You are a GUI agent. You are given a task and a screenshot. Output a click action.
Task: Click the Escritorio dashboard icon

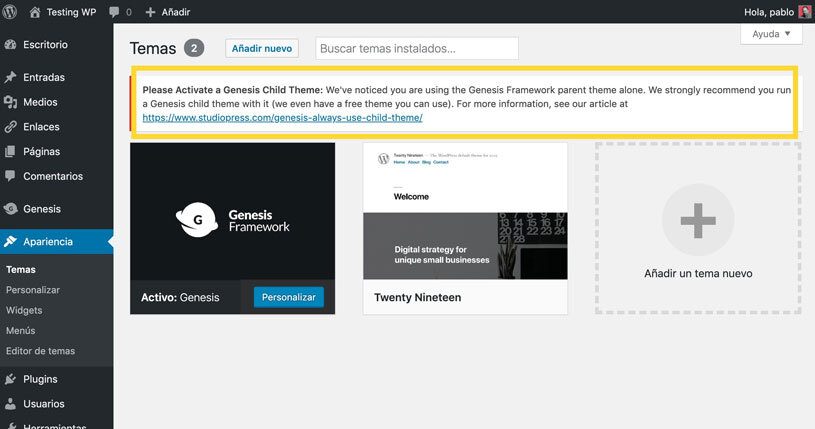pyautogui.click(x=10, y=45)
